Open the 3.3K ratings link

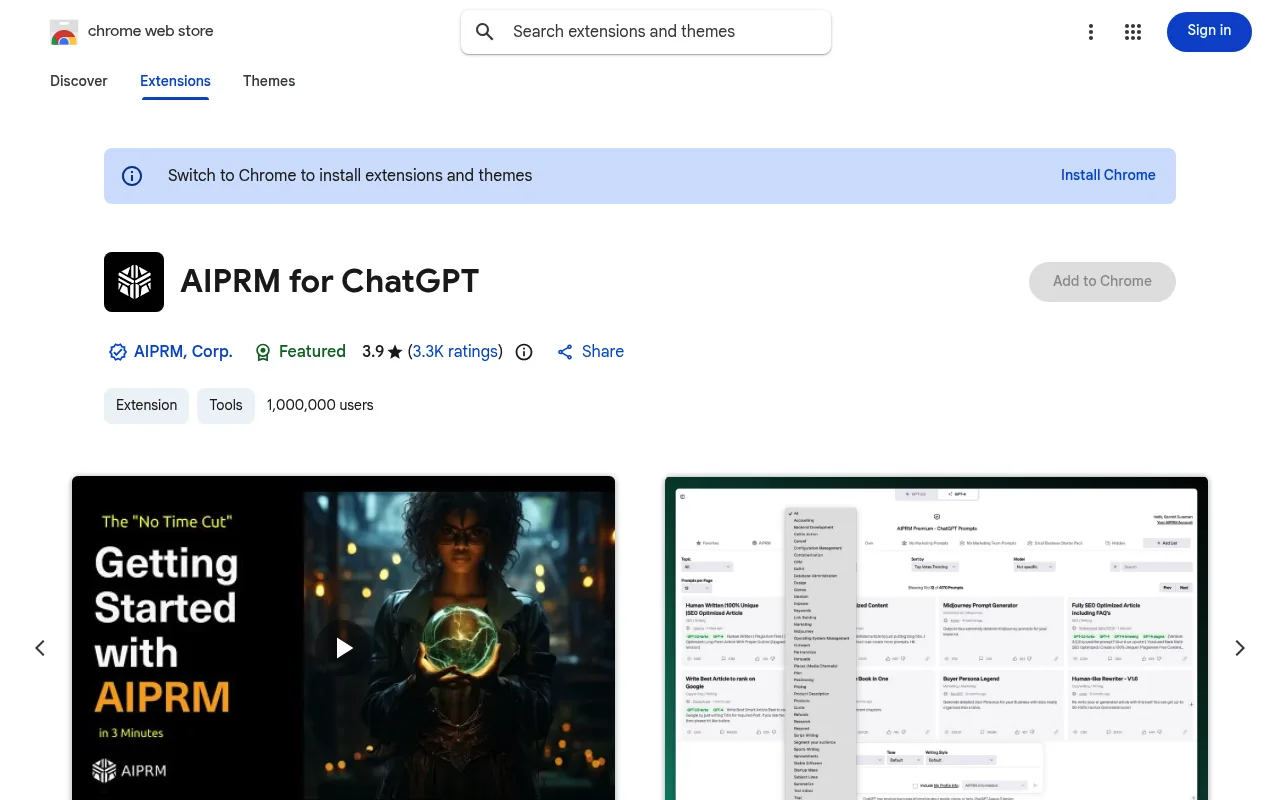456,352
